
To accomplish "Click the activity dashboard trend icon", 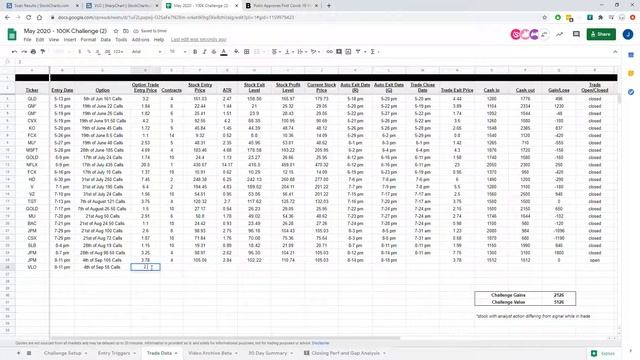I will click(x=560, y=34).
